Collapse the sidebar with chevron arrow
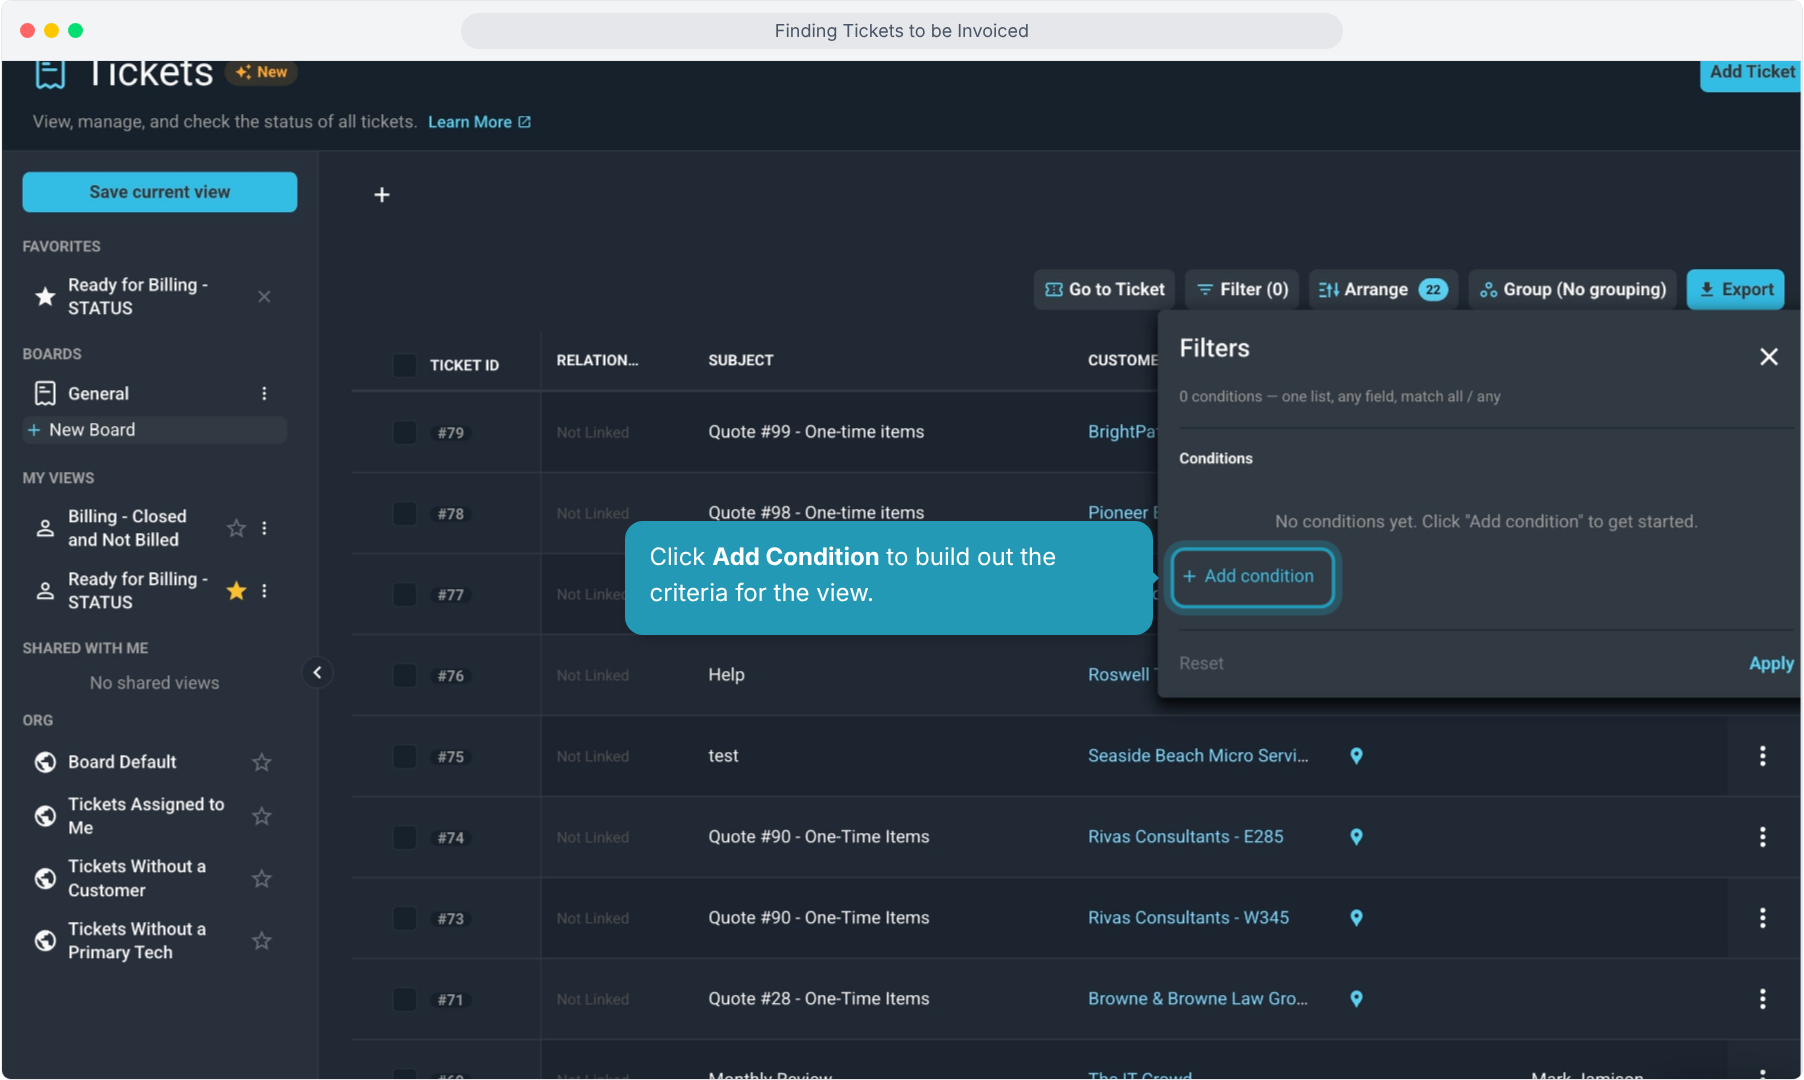1804x1080 pixels. tap(317, 673)
